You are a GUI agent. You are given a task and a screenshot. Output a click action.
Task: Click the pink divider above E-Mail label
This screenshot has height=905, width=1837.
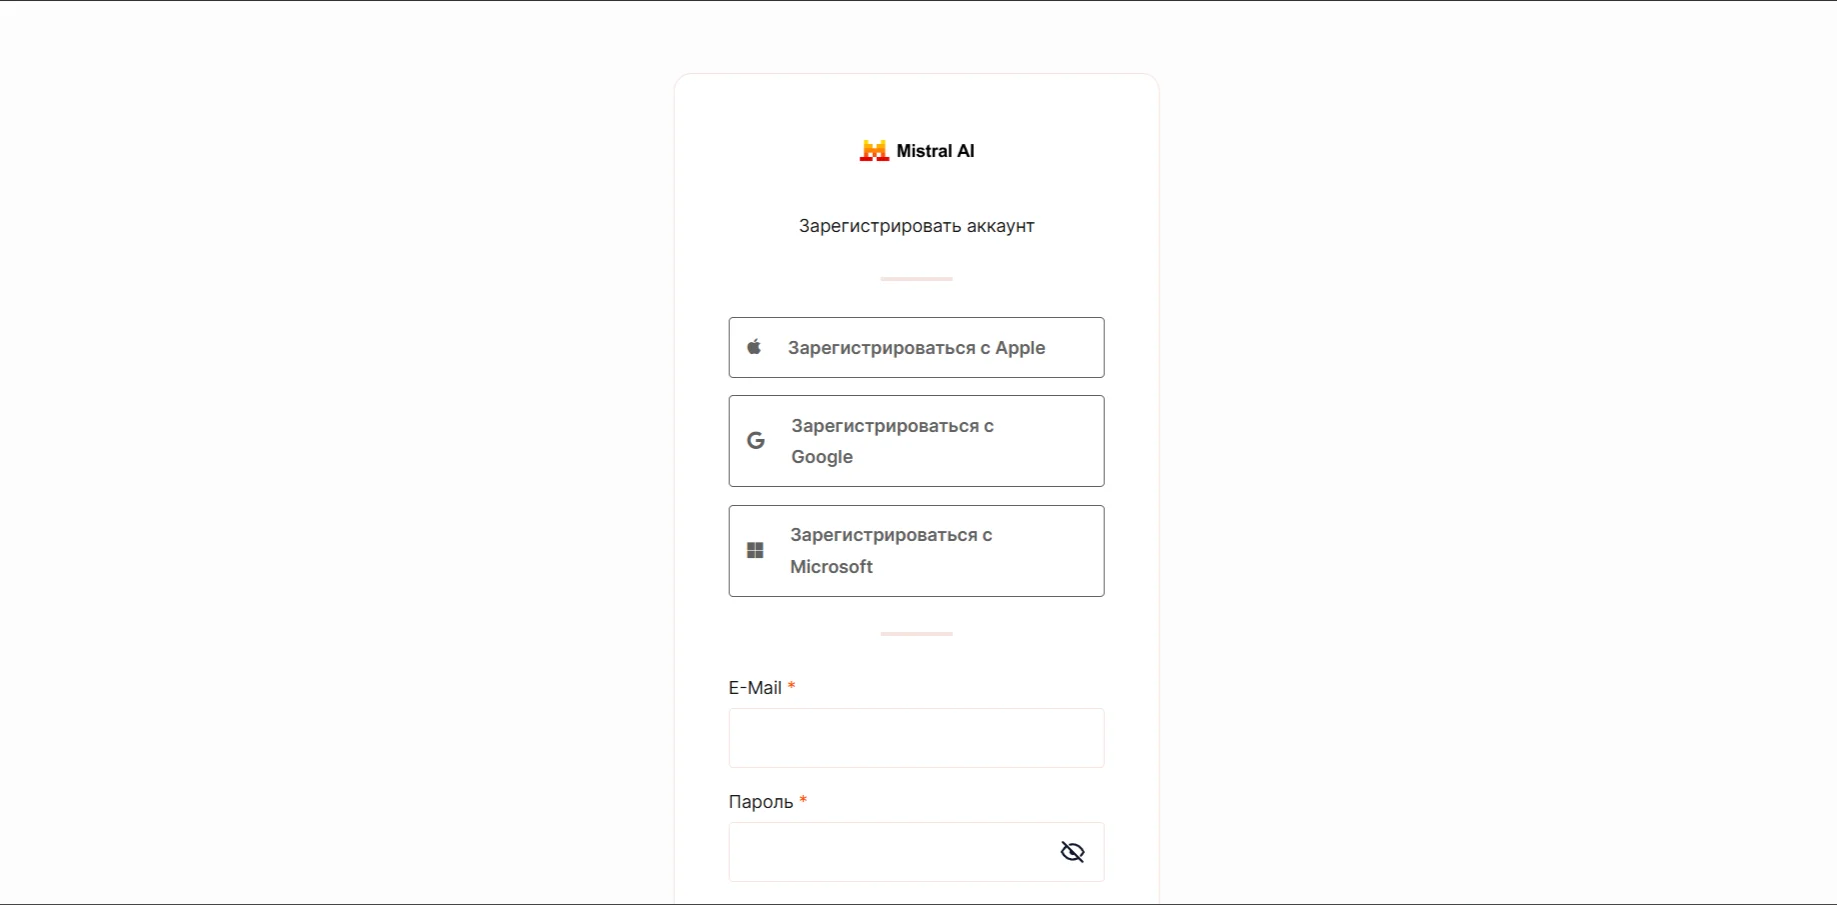tap(916, 634)
